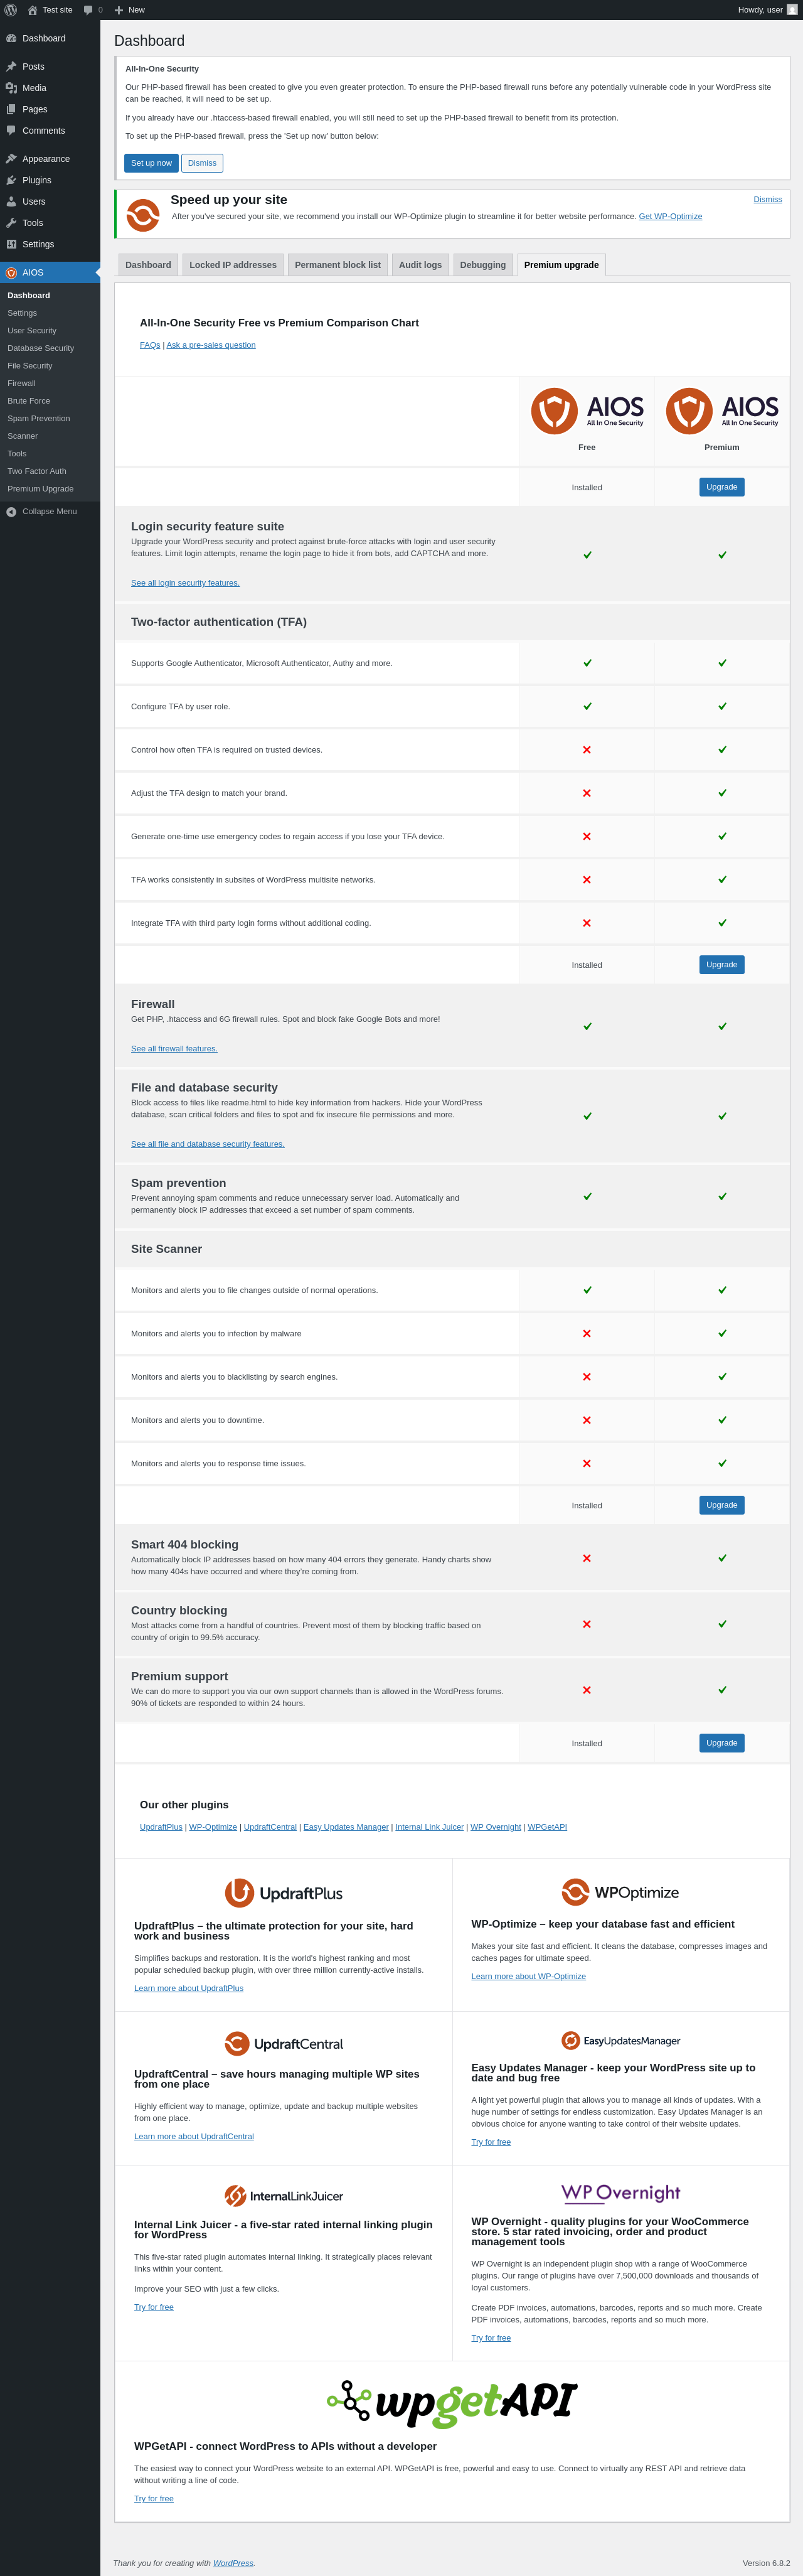Screen dimensions: 803x2576
Task: Open Media library from sidebar
Action: tap(50, 88)
